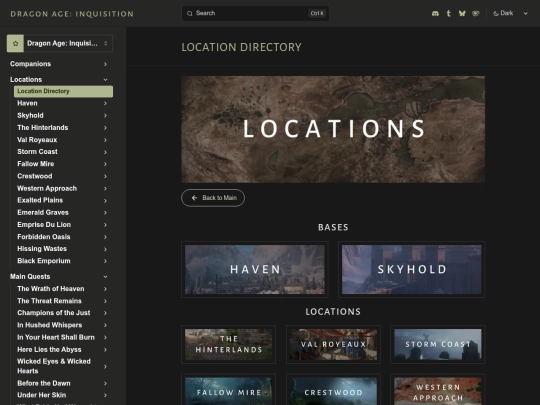This screenshot has height=405, width=540.
Task: Open Champions of the Just quest
Action: point(54,313)
